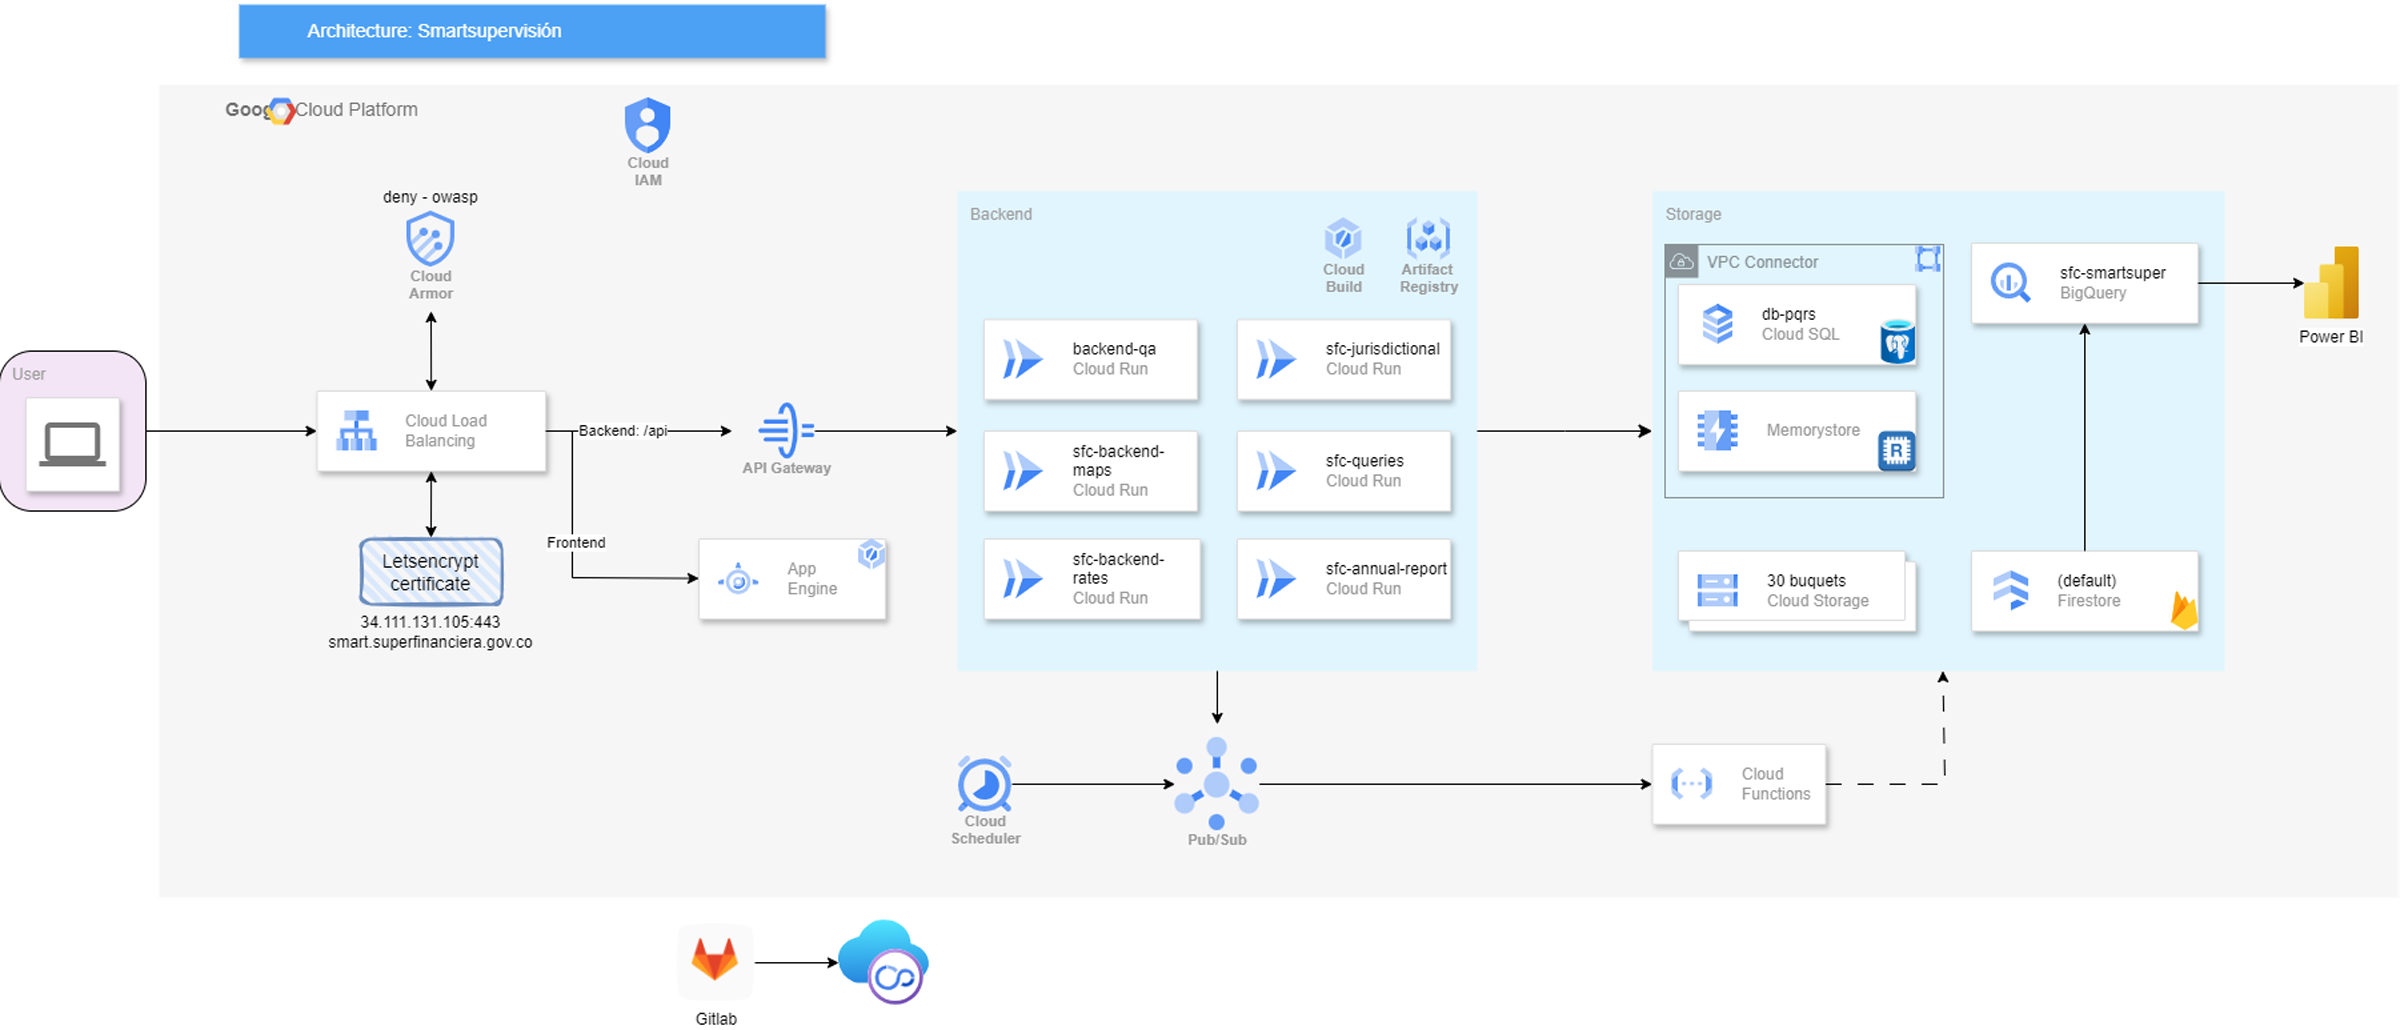Viewport: 2400px width, 1030px height.
Task: Click the Letsencrypt certificate box
Action: 431,572
